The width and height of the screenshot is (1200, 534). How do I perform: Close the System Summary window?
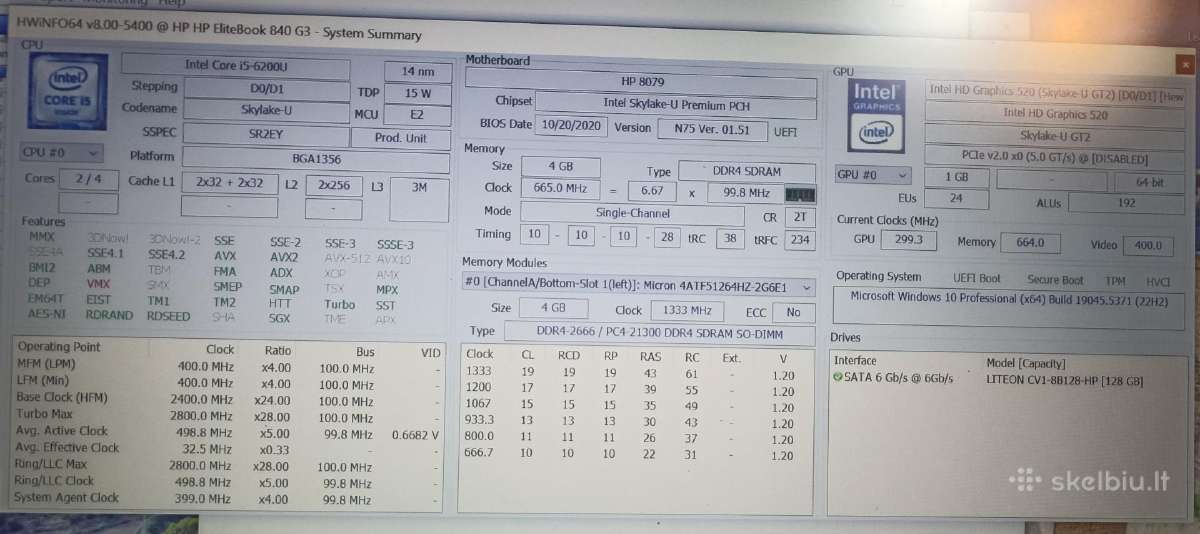click(1186, 63)
